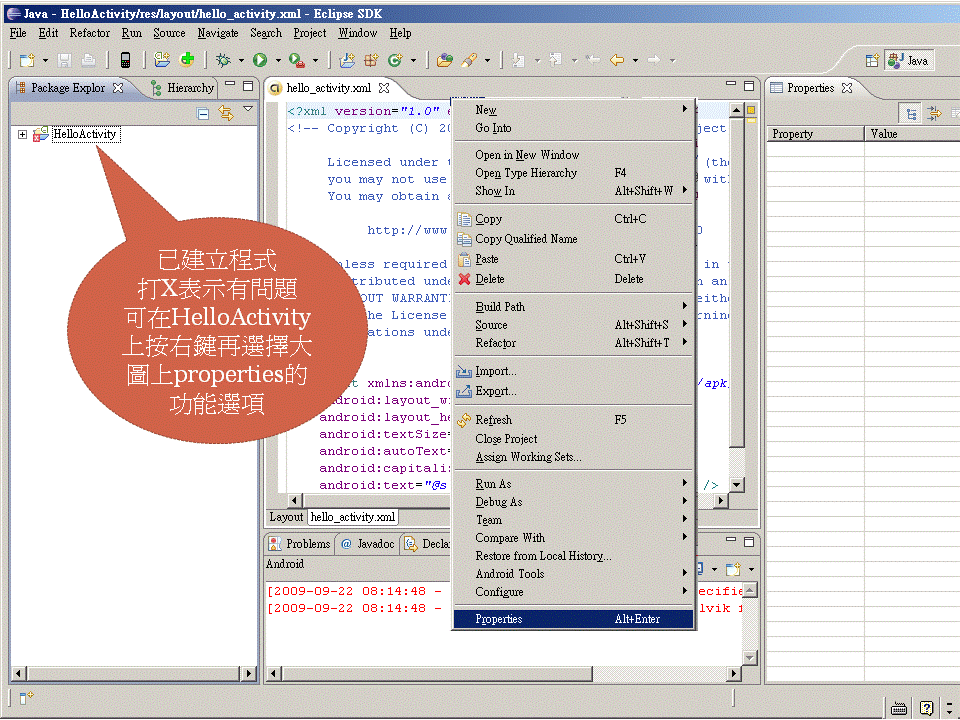Open dropdown next to New Class icon

coord(413,61)
